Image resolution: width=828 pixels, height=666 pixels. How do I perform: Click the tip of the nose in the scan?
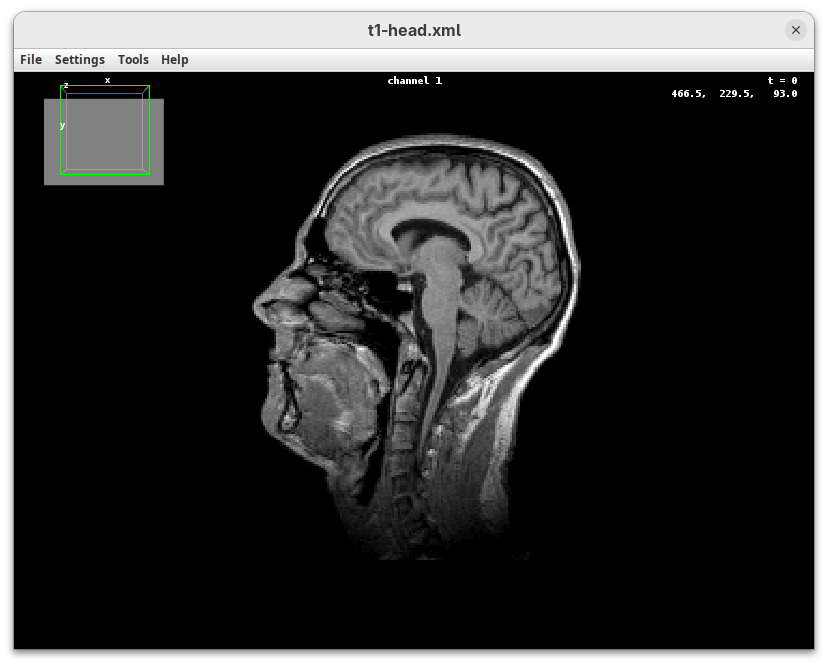pyautogui.click(x=259, y=303)
